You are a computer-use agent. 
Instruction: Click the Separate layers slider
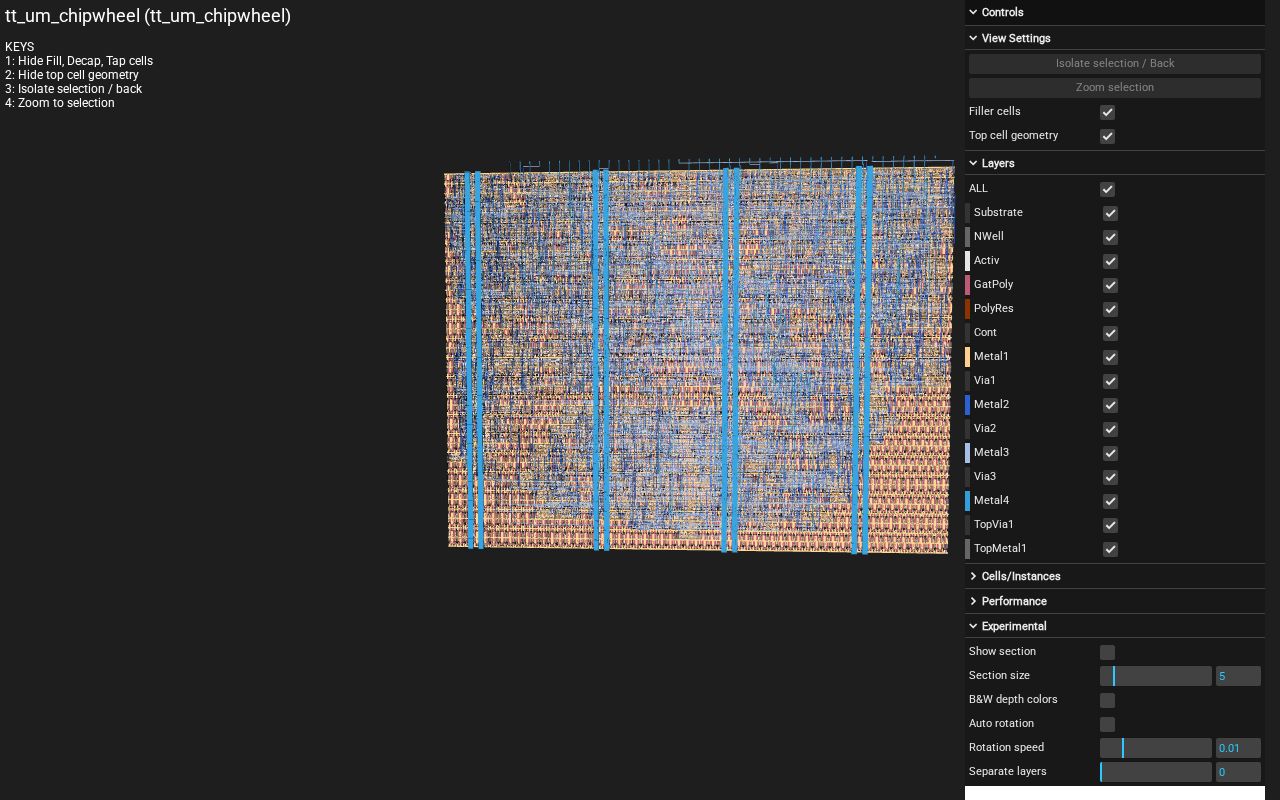[x=1156, y=772]
